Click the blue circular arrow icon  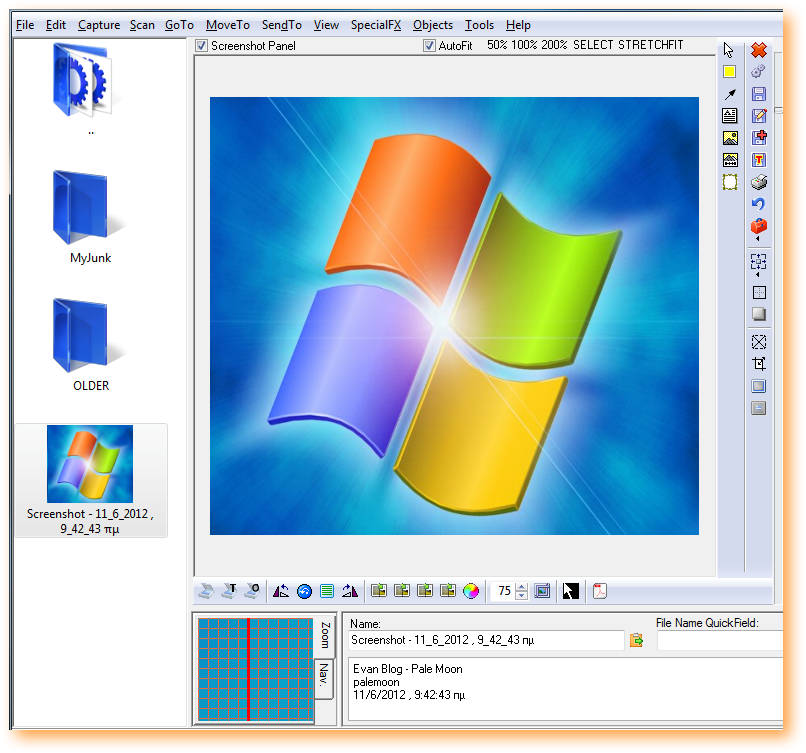pyautogui.click(x=304, y=592)
